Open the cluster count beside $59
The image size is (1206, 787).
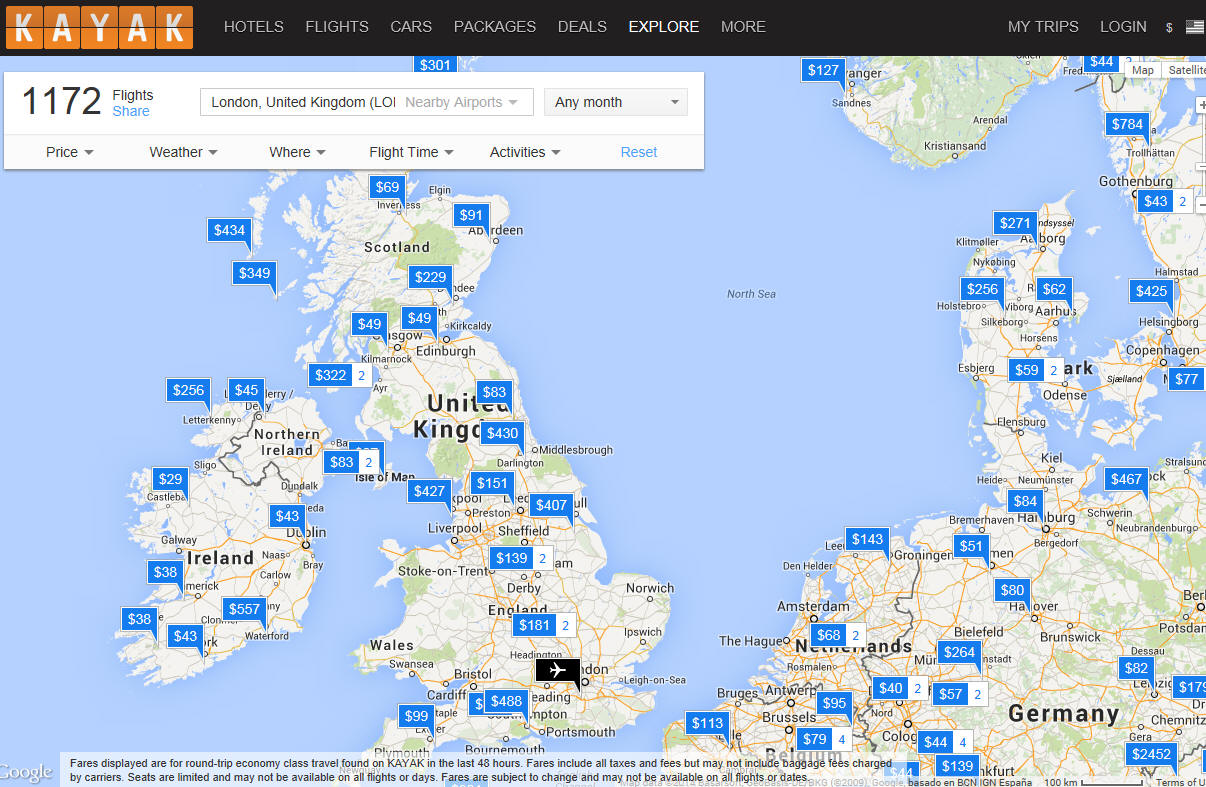tap(1053, 370)
